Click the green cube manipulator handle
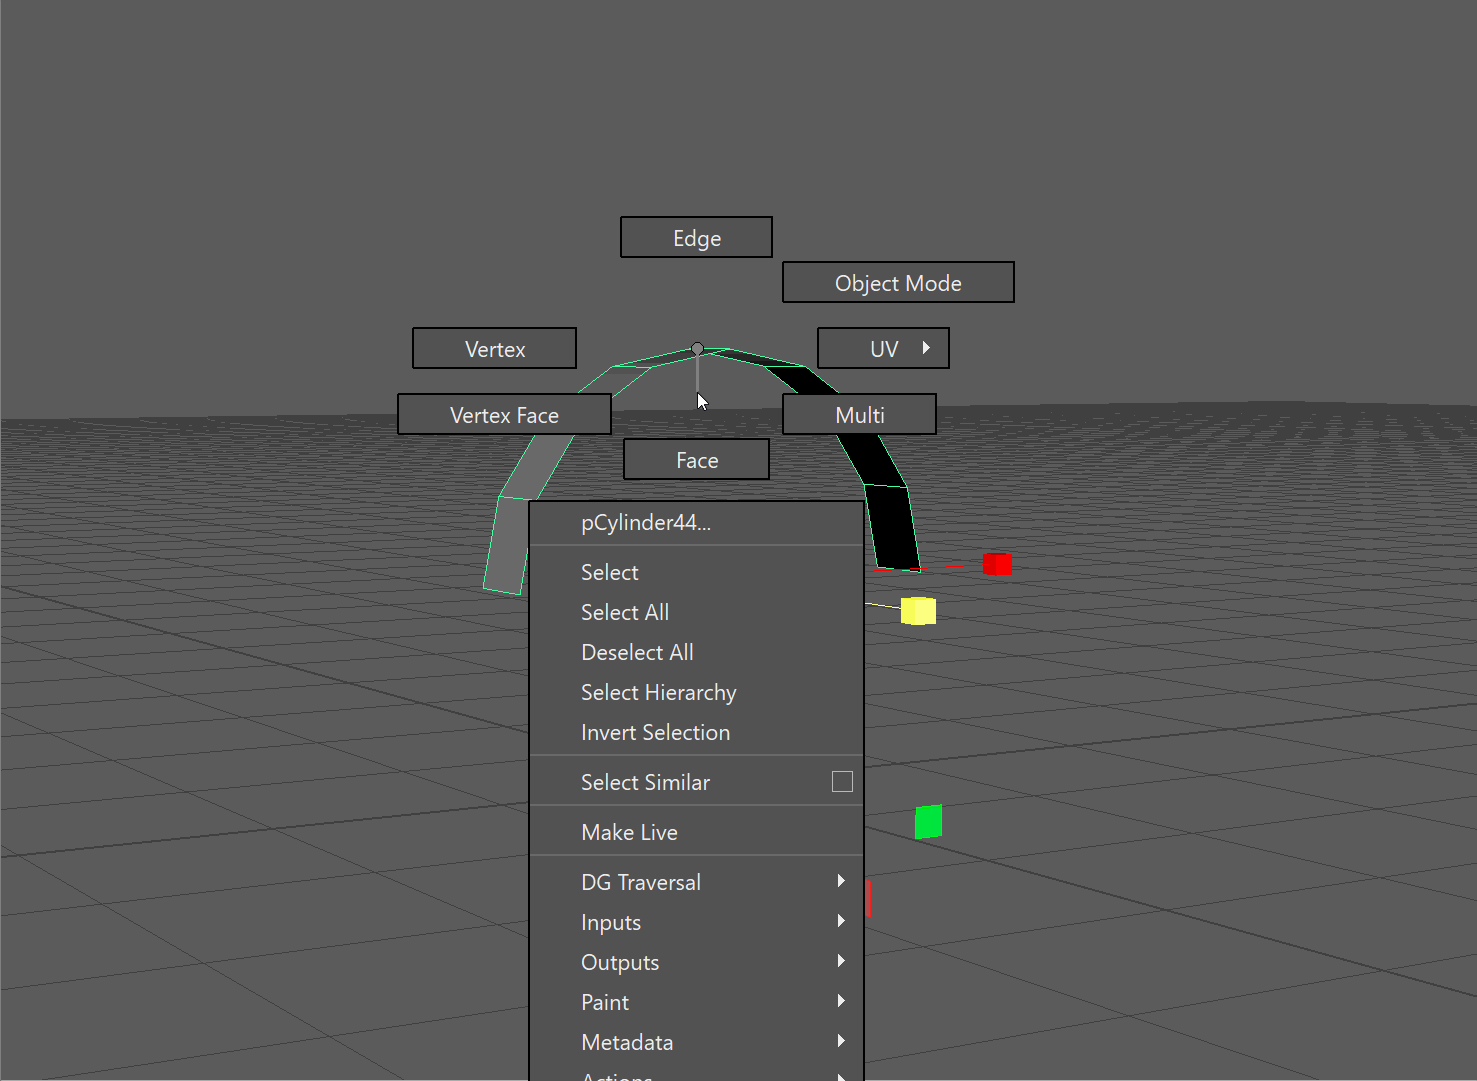This screenshot has width=1477, height=1081. (x=928, y=822)
